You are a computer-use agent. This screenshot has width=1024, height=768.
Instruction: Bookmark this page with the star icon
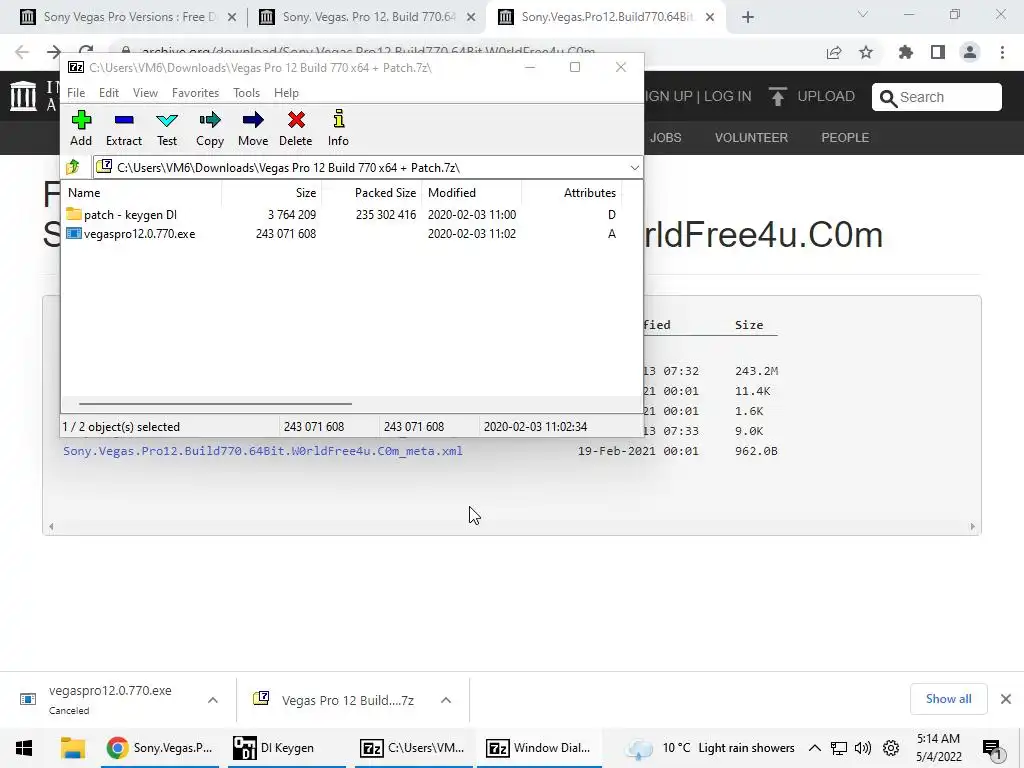pyautogui.click(x=866, y=53)
